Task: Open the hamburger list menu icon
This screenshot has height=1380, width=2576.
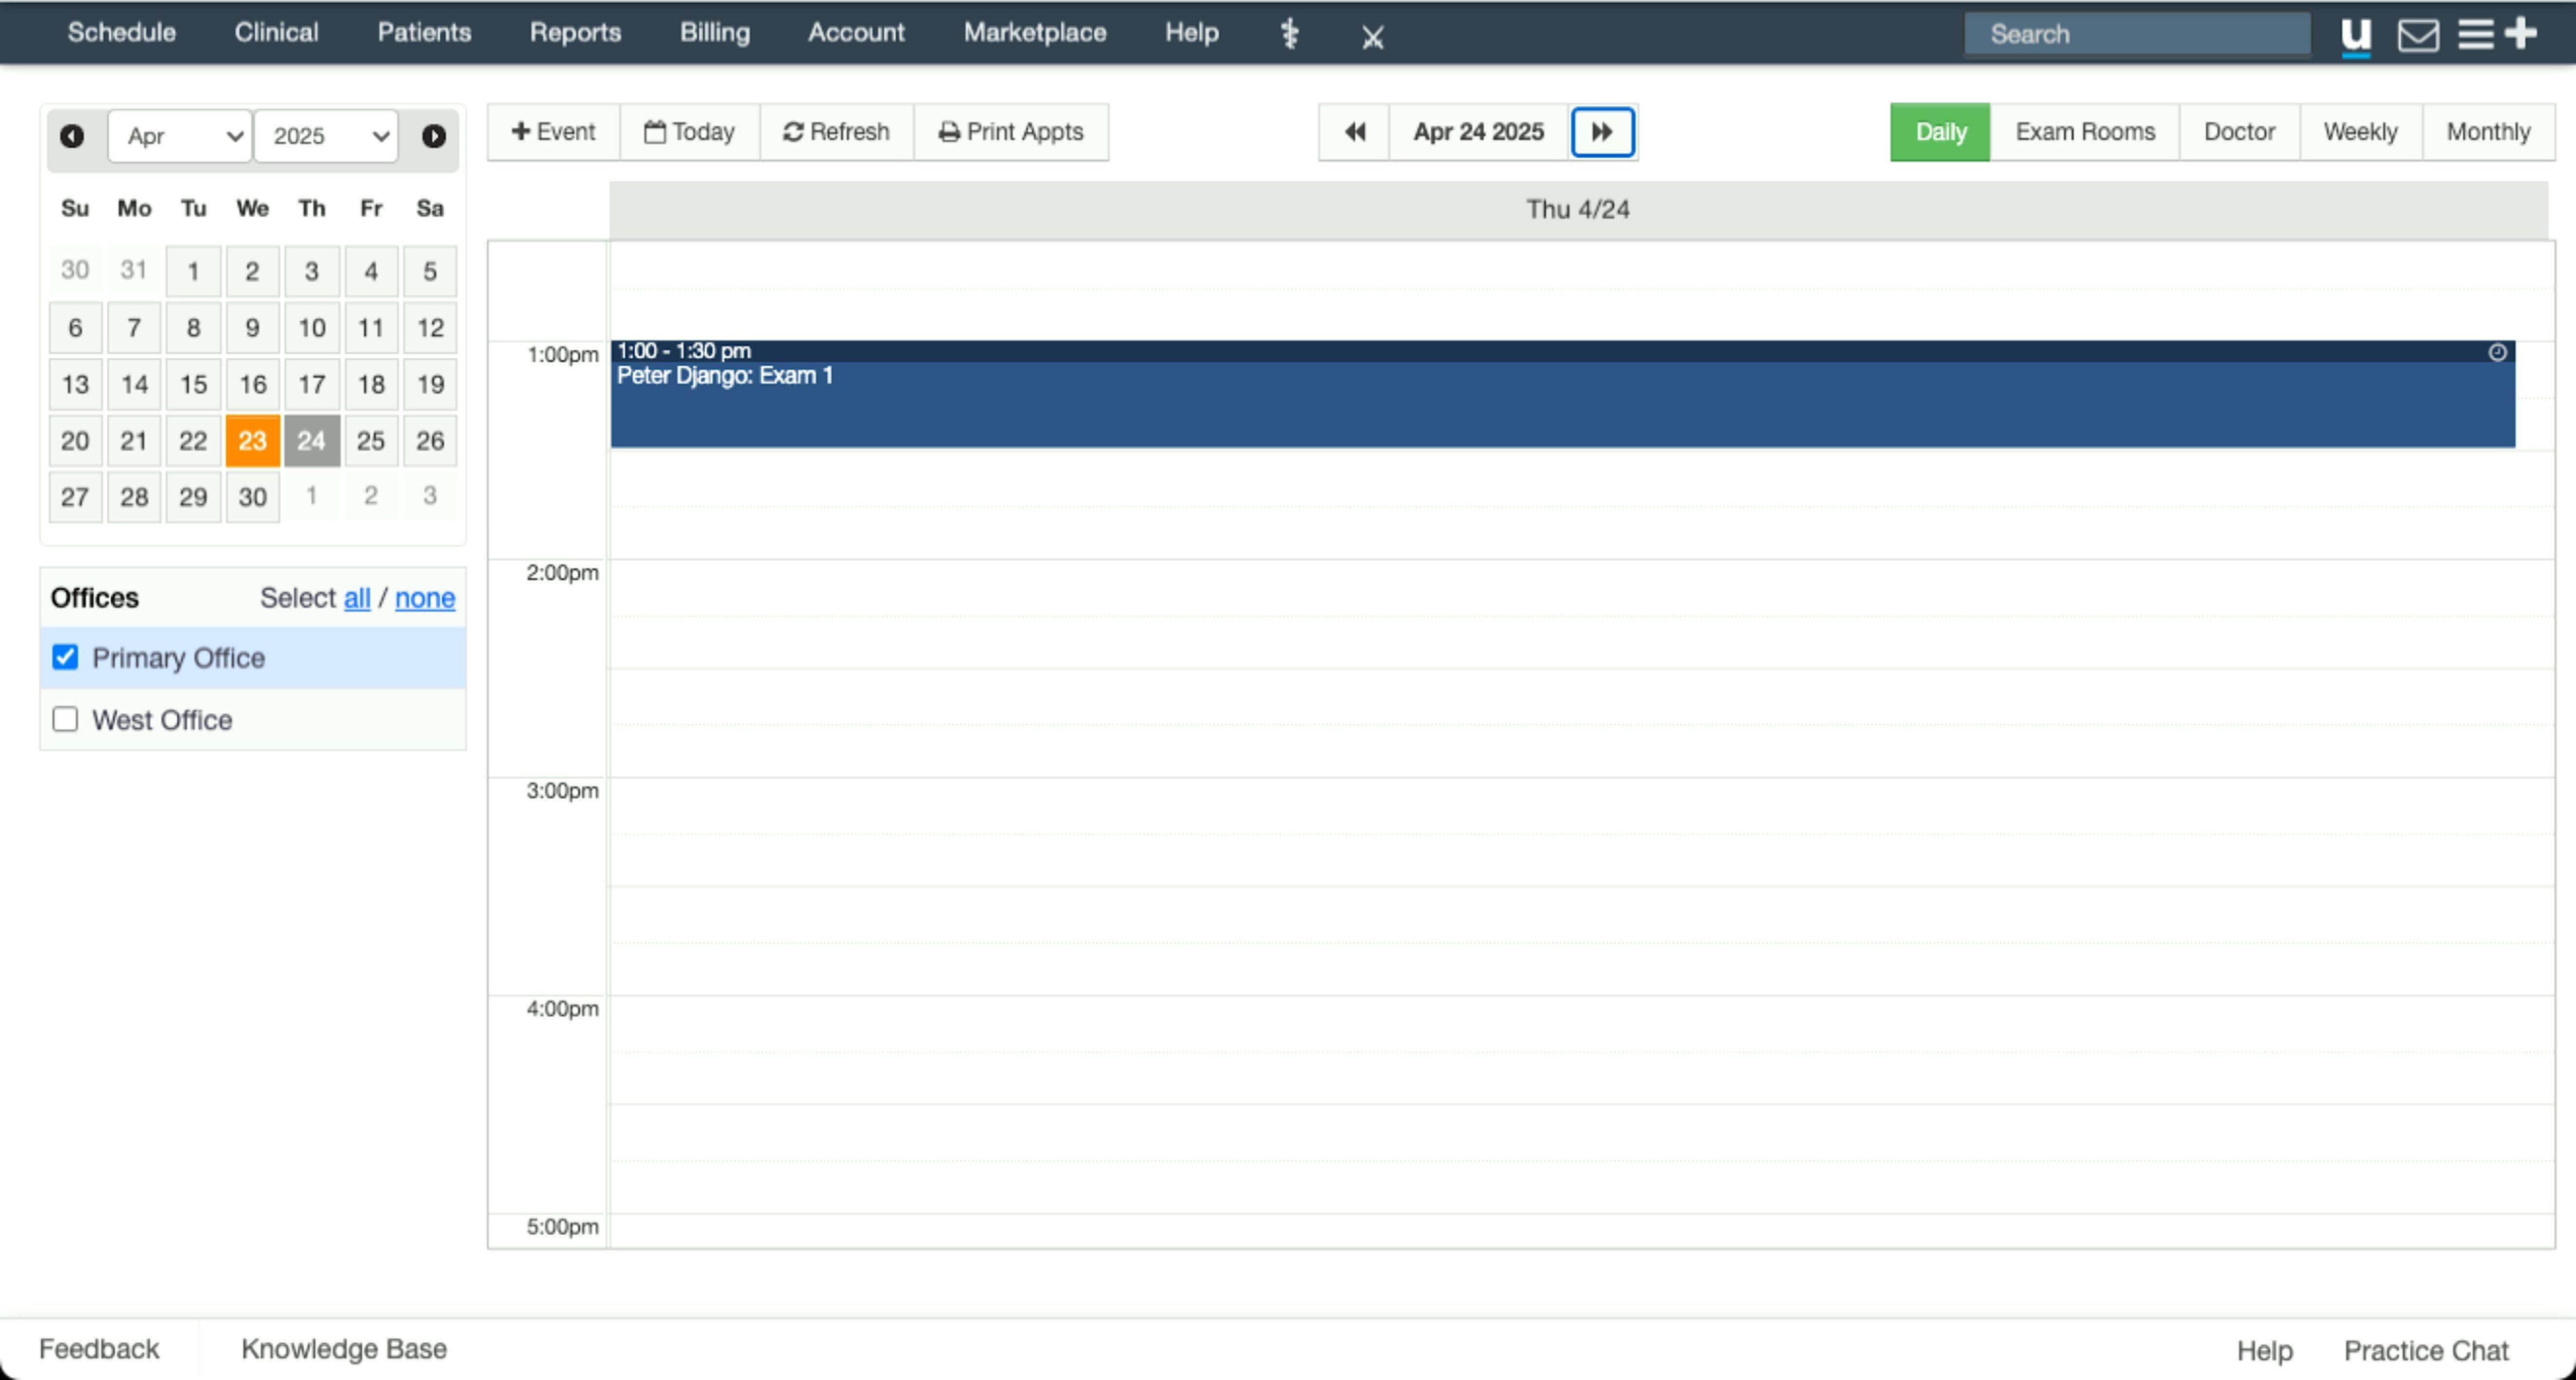Action: click(x=2476, y=34)
